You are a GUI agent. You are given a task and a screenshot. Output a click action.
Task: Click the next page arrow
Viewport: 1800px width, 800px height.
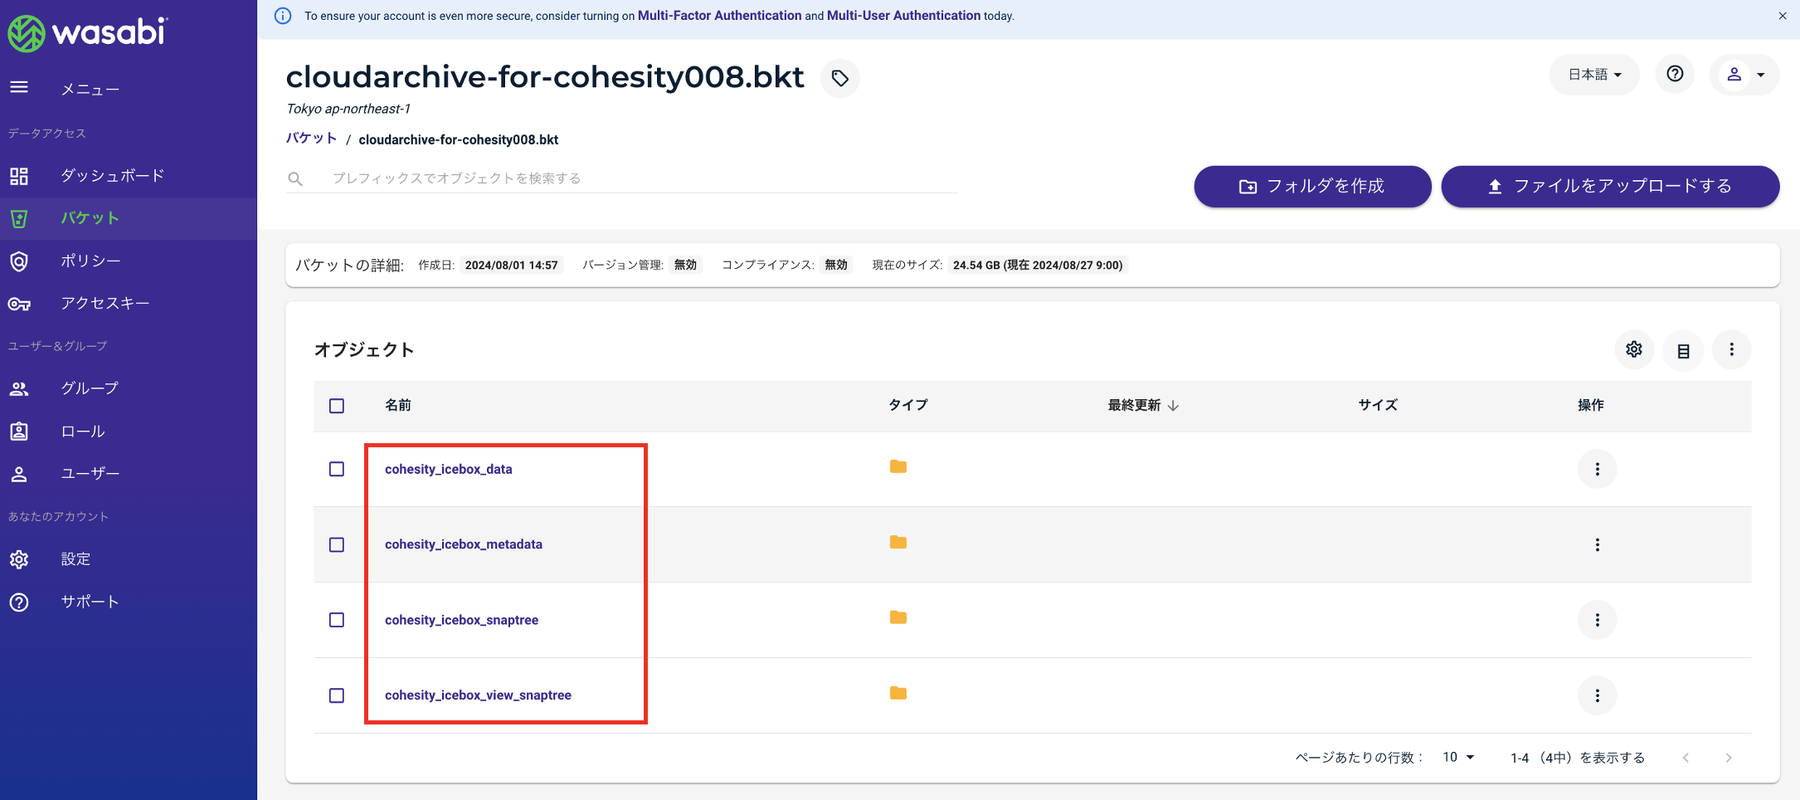click(1728, 758)
